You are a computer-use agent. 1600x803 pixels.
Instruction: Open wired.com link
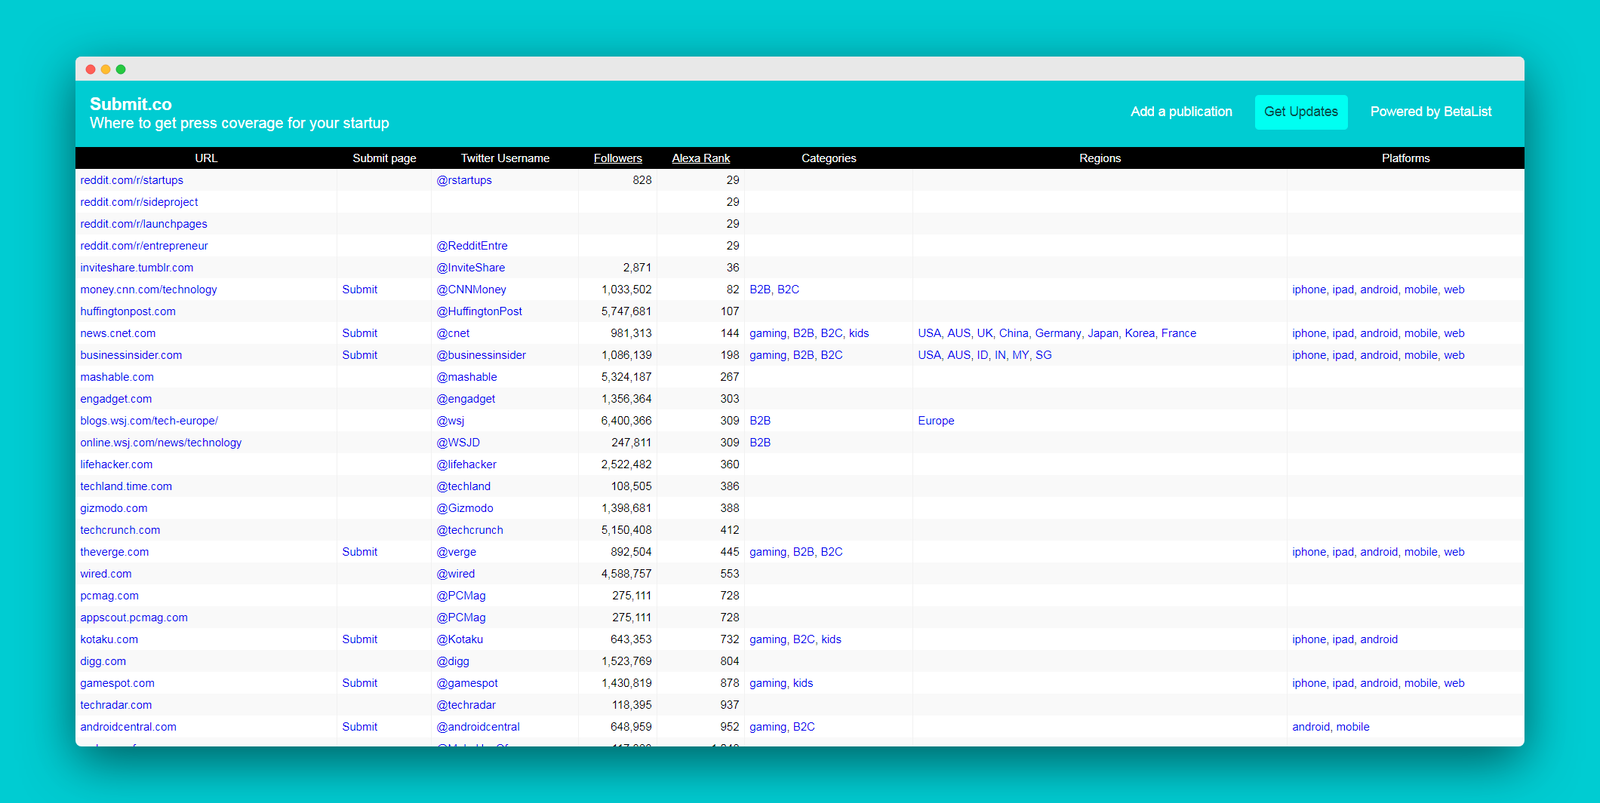coord(106,574)
